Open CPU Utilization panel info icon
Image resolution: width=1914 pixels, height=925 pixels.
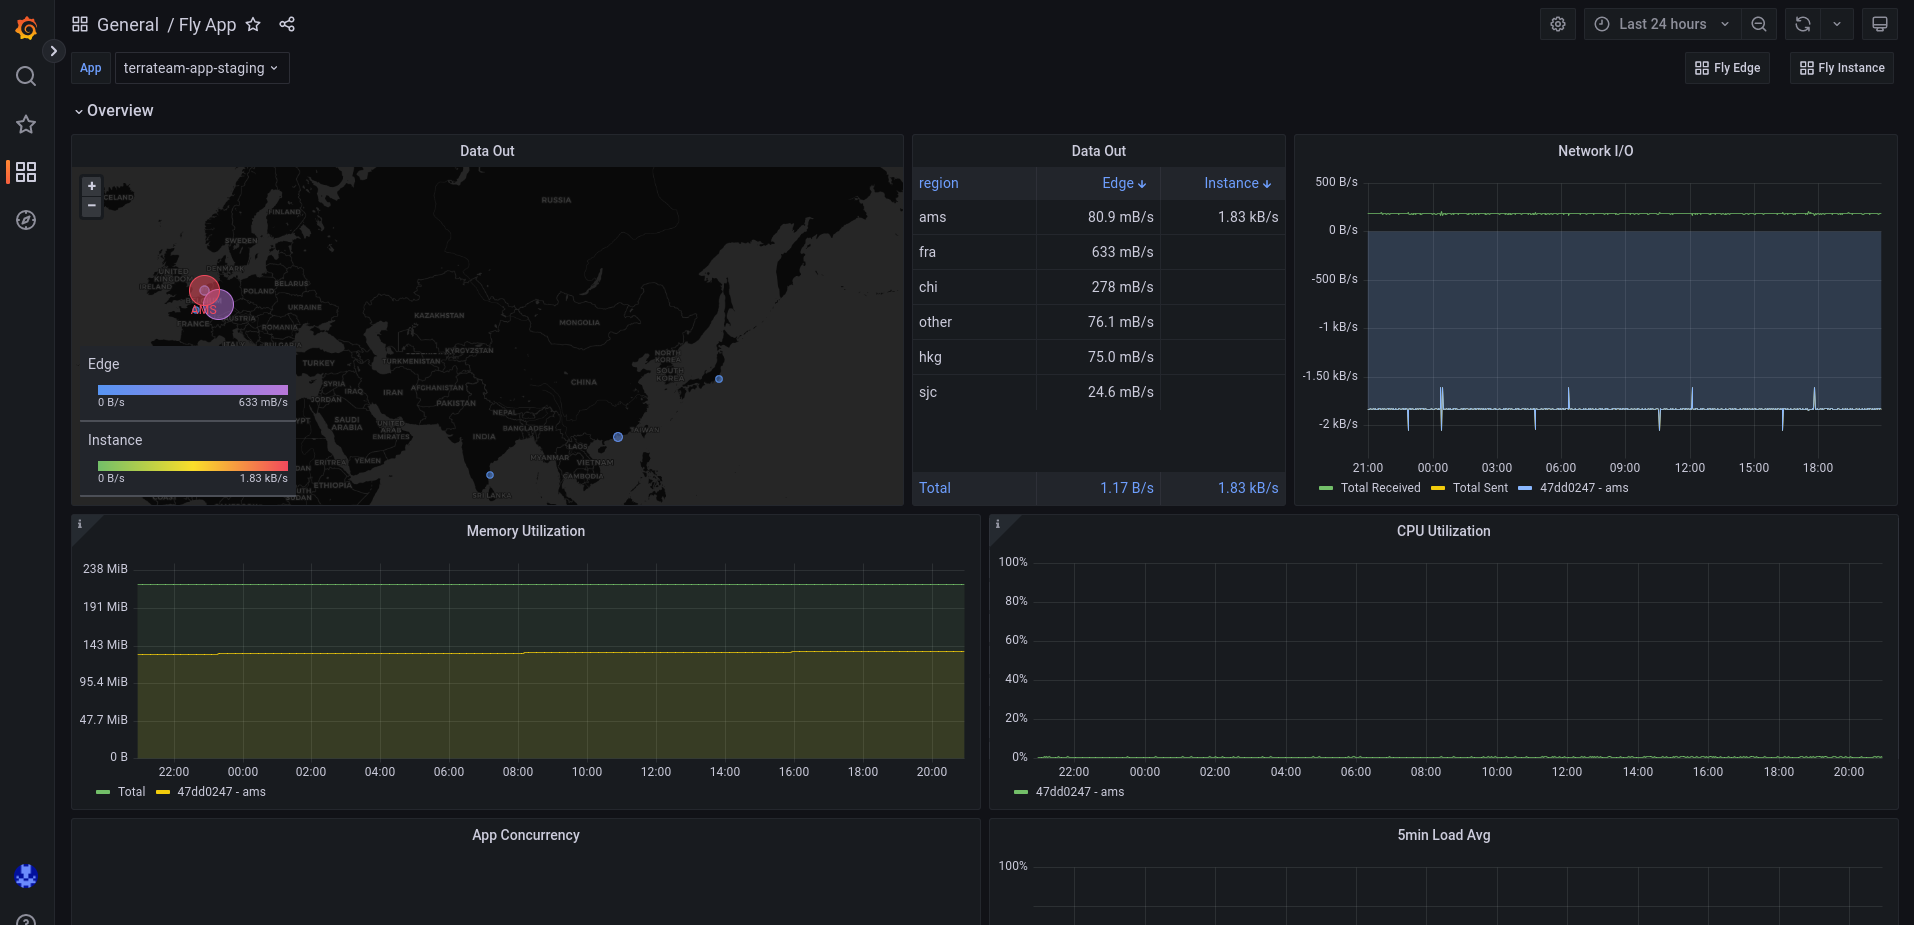998,524
